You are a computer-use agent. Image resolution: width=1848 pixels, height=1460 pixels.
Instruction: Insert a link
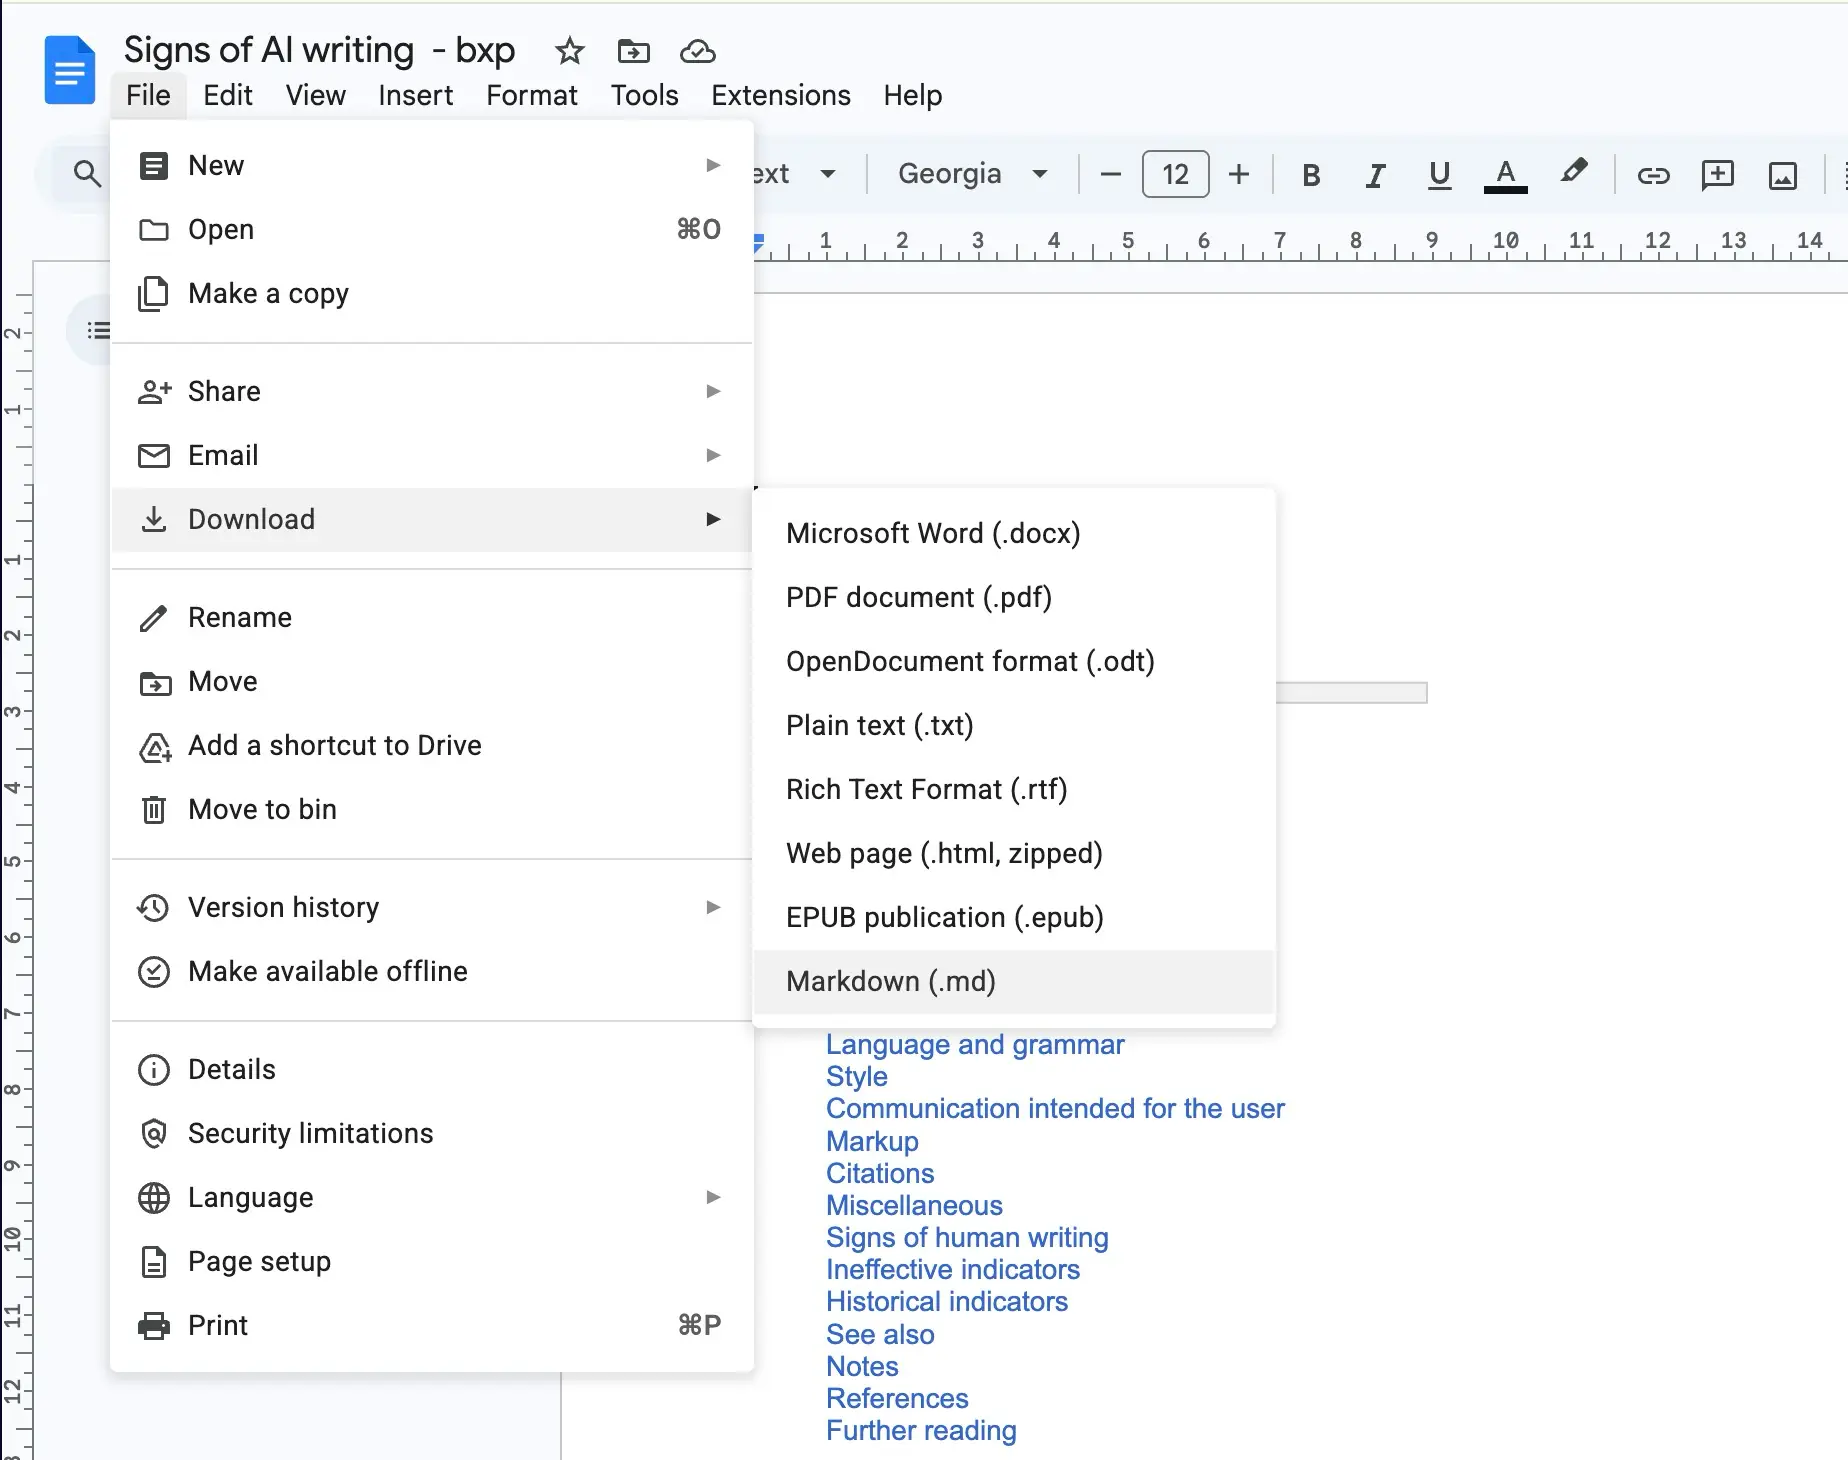(x=1653, y=175)
